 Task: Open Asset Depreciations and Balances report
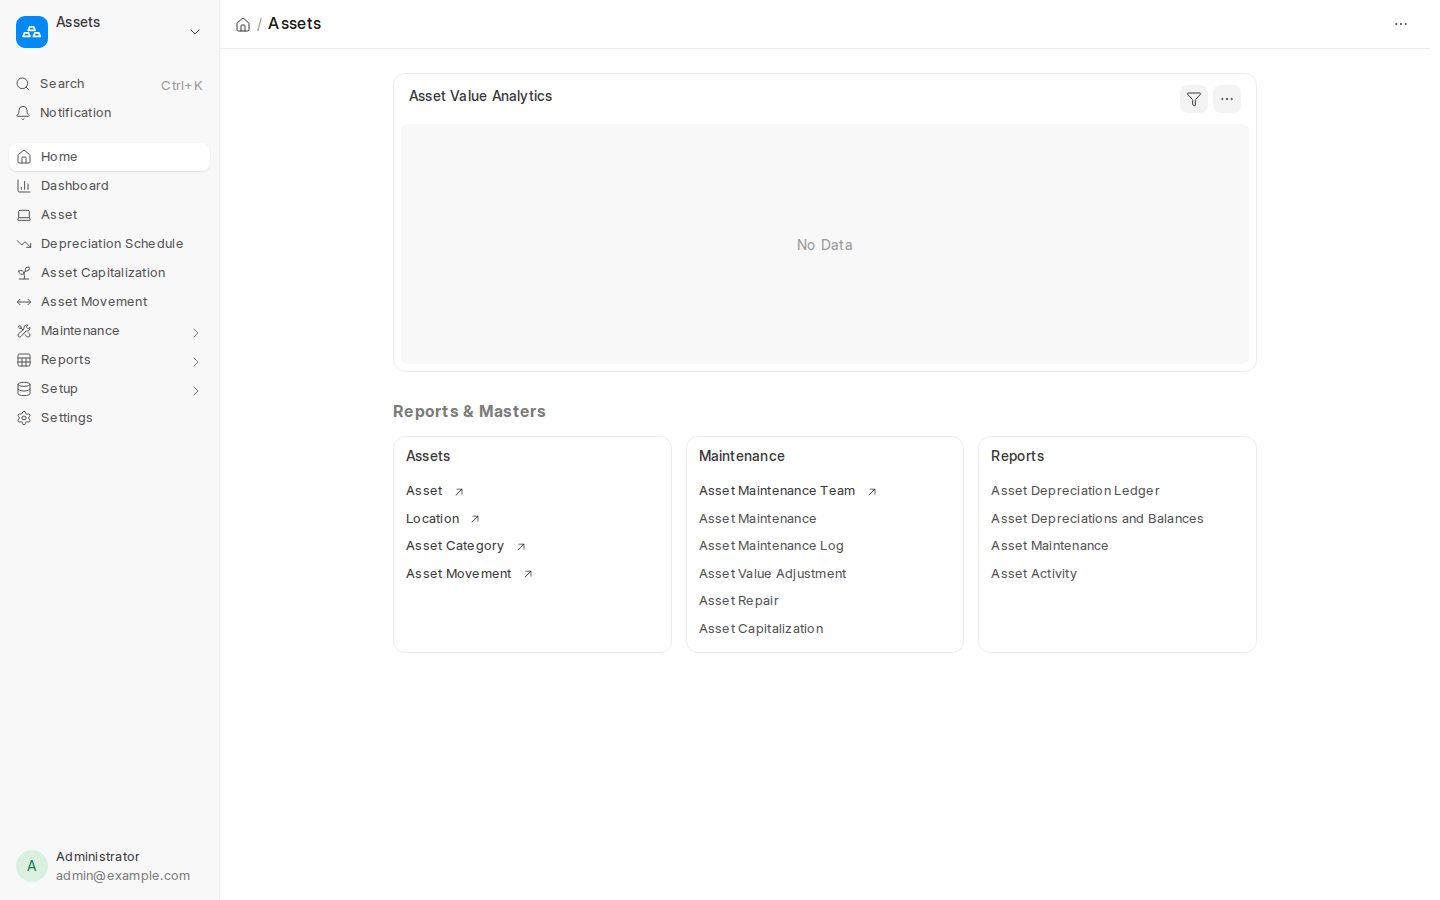coord(1097,519)
